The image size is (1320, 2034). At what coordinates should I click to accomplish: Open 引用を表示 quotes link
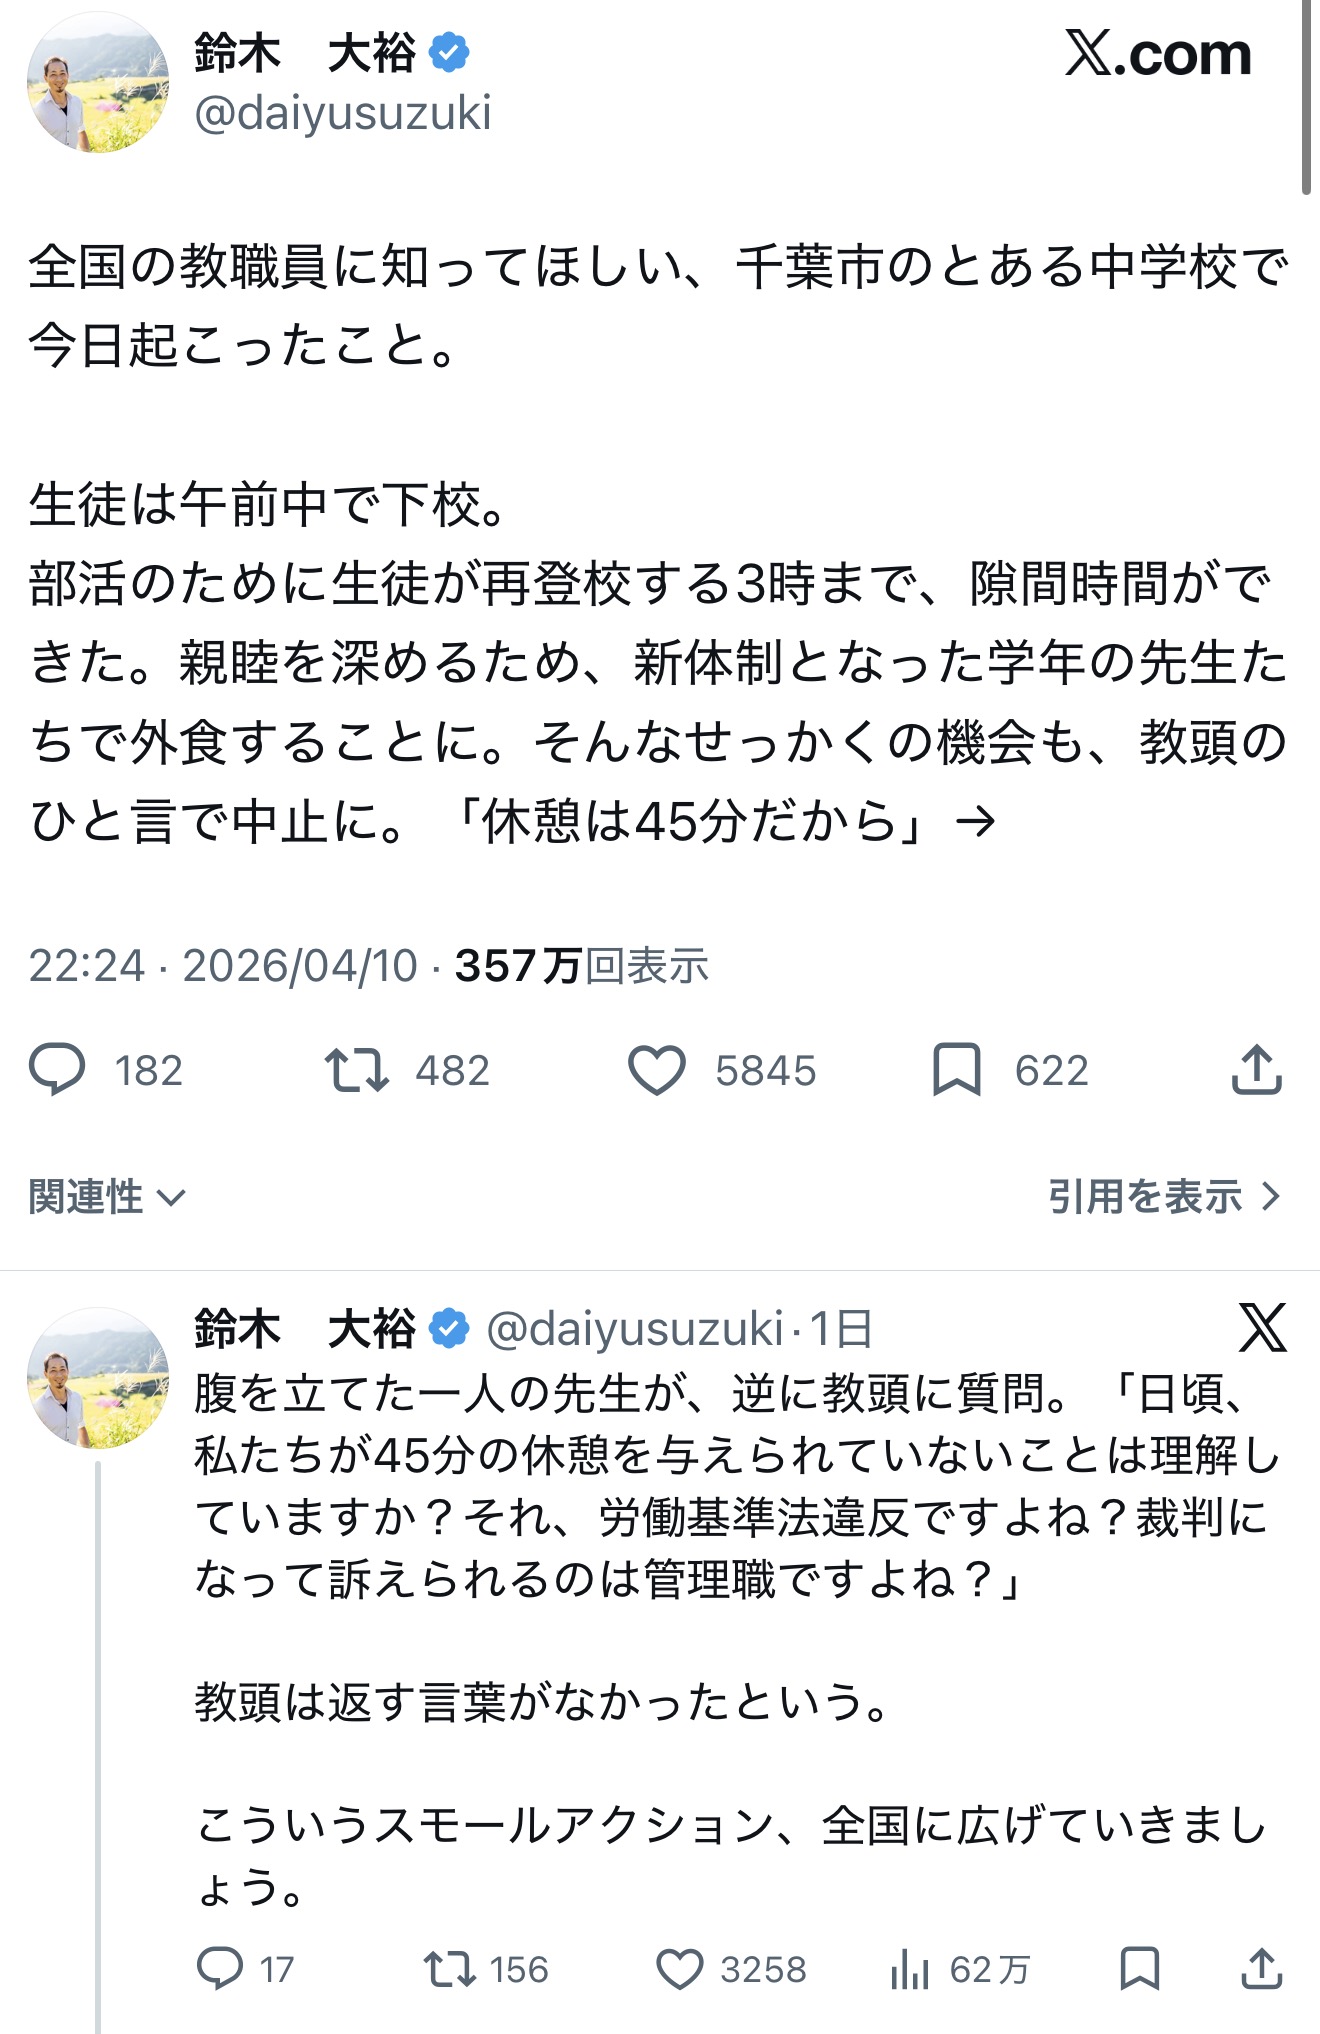pos(1164,1197)
